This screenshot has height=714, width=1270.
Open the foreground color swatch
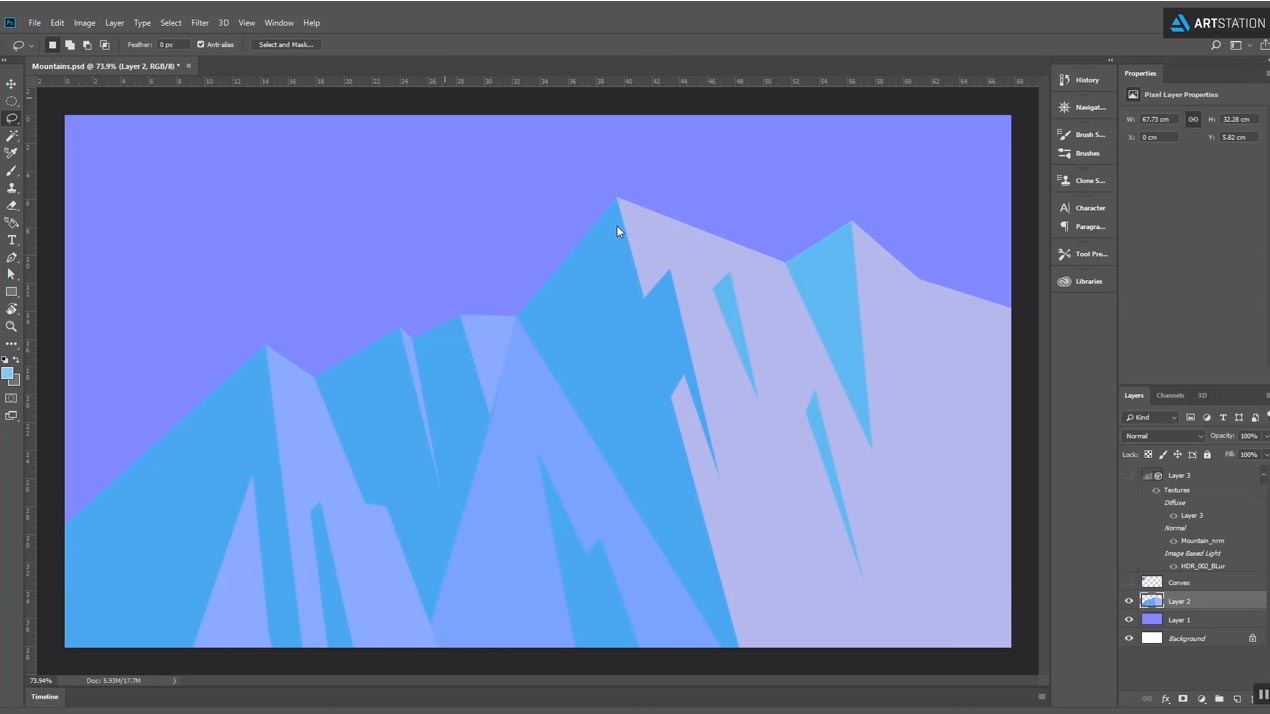point(8,373)
